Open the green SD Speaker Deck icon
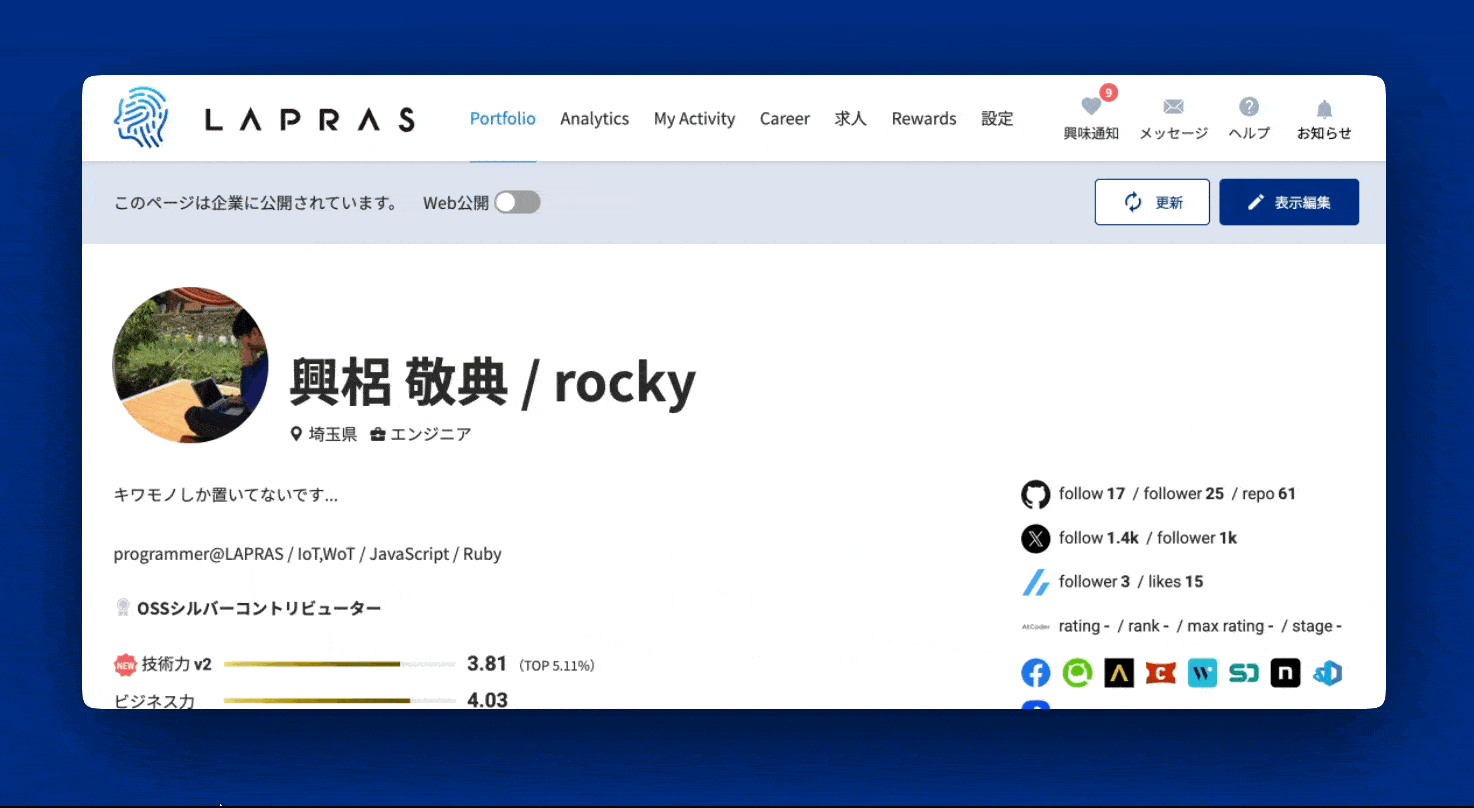The image size is (1474, 808). tap(1243, 673)
